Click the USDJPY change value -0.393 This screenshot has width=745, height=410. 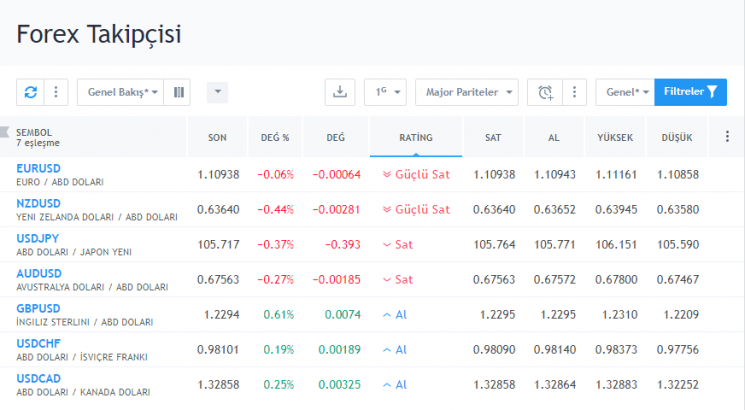(343, 245)
